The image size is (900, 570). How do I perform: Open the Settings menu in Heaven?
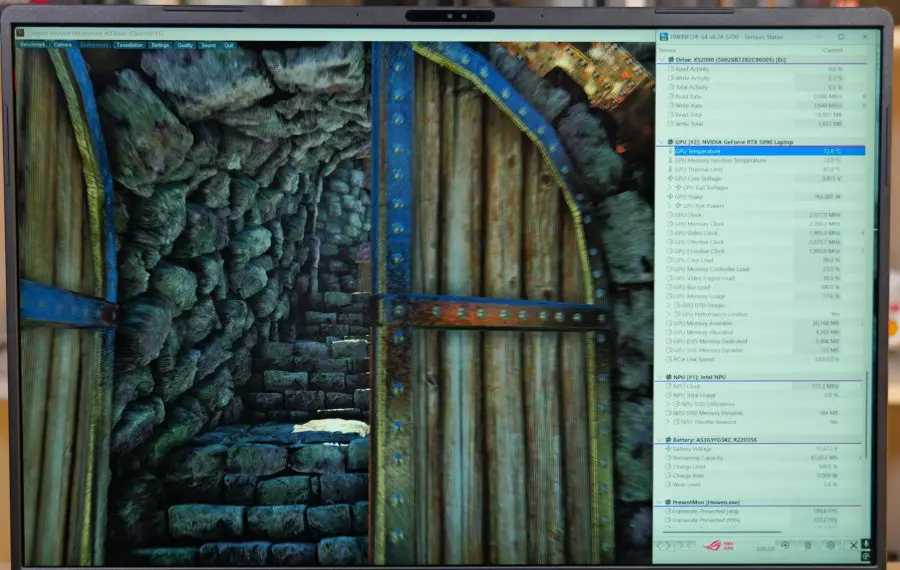click(x=160, y=45)
